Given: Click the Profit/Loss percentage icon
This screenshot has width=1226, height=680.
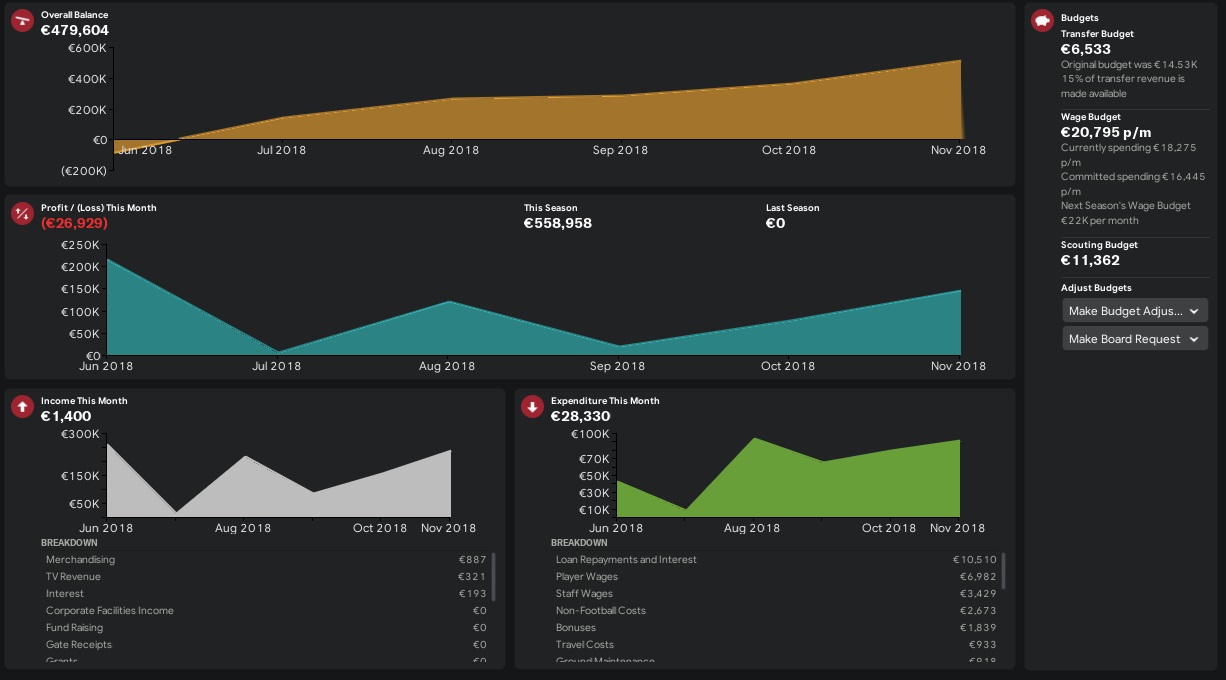Looking at the screenshot, I should (x=22, y=214).
